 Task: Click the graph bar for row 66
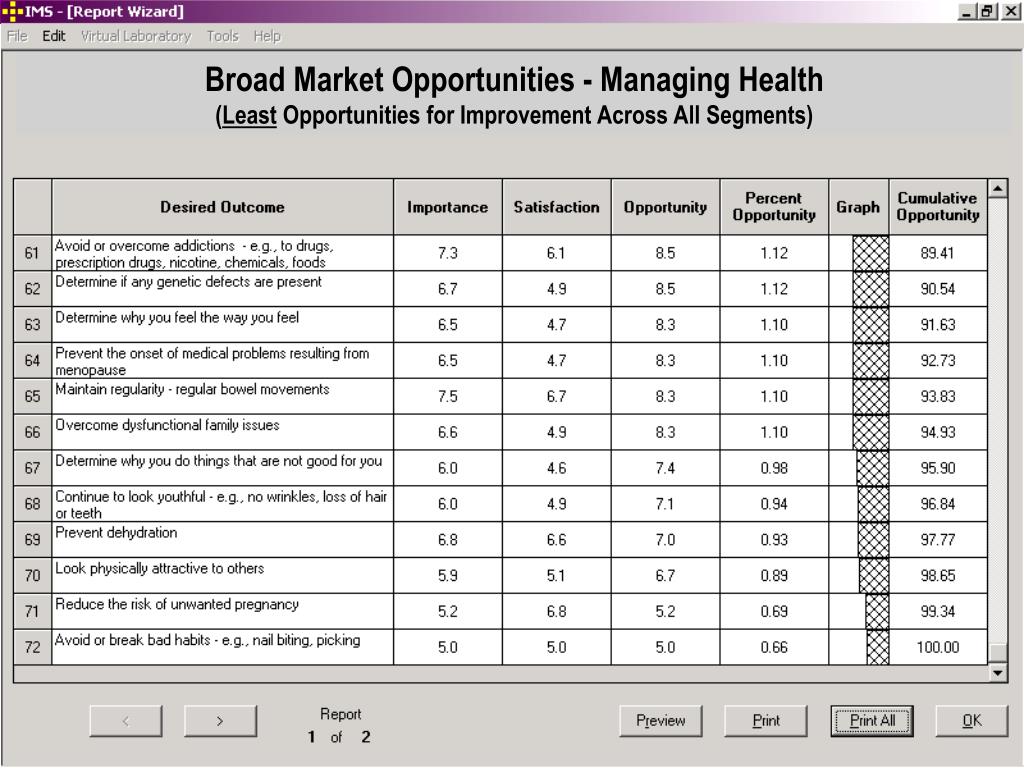pos(871,432)
